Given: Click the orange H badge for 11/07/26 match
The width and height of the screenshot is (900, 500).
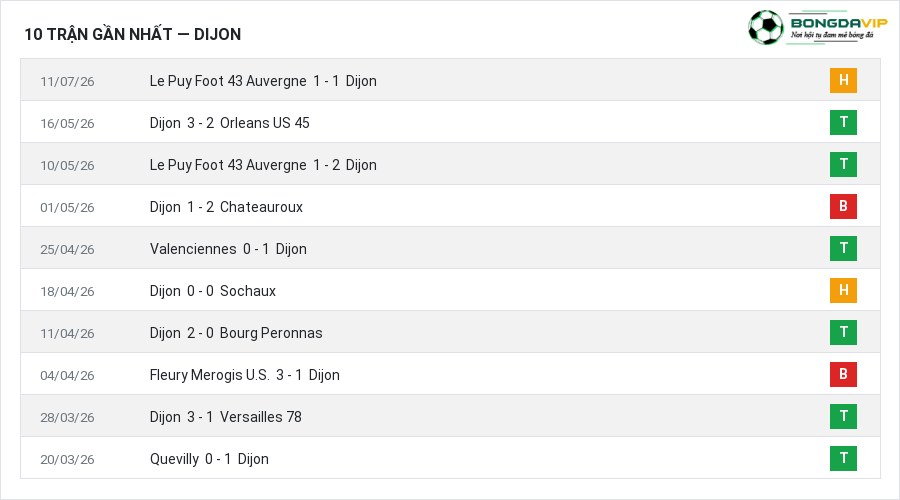Looking at the screenshot, I should pos(843,80).
